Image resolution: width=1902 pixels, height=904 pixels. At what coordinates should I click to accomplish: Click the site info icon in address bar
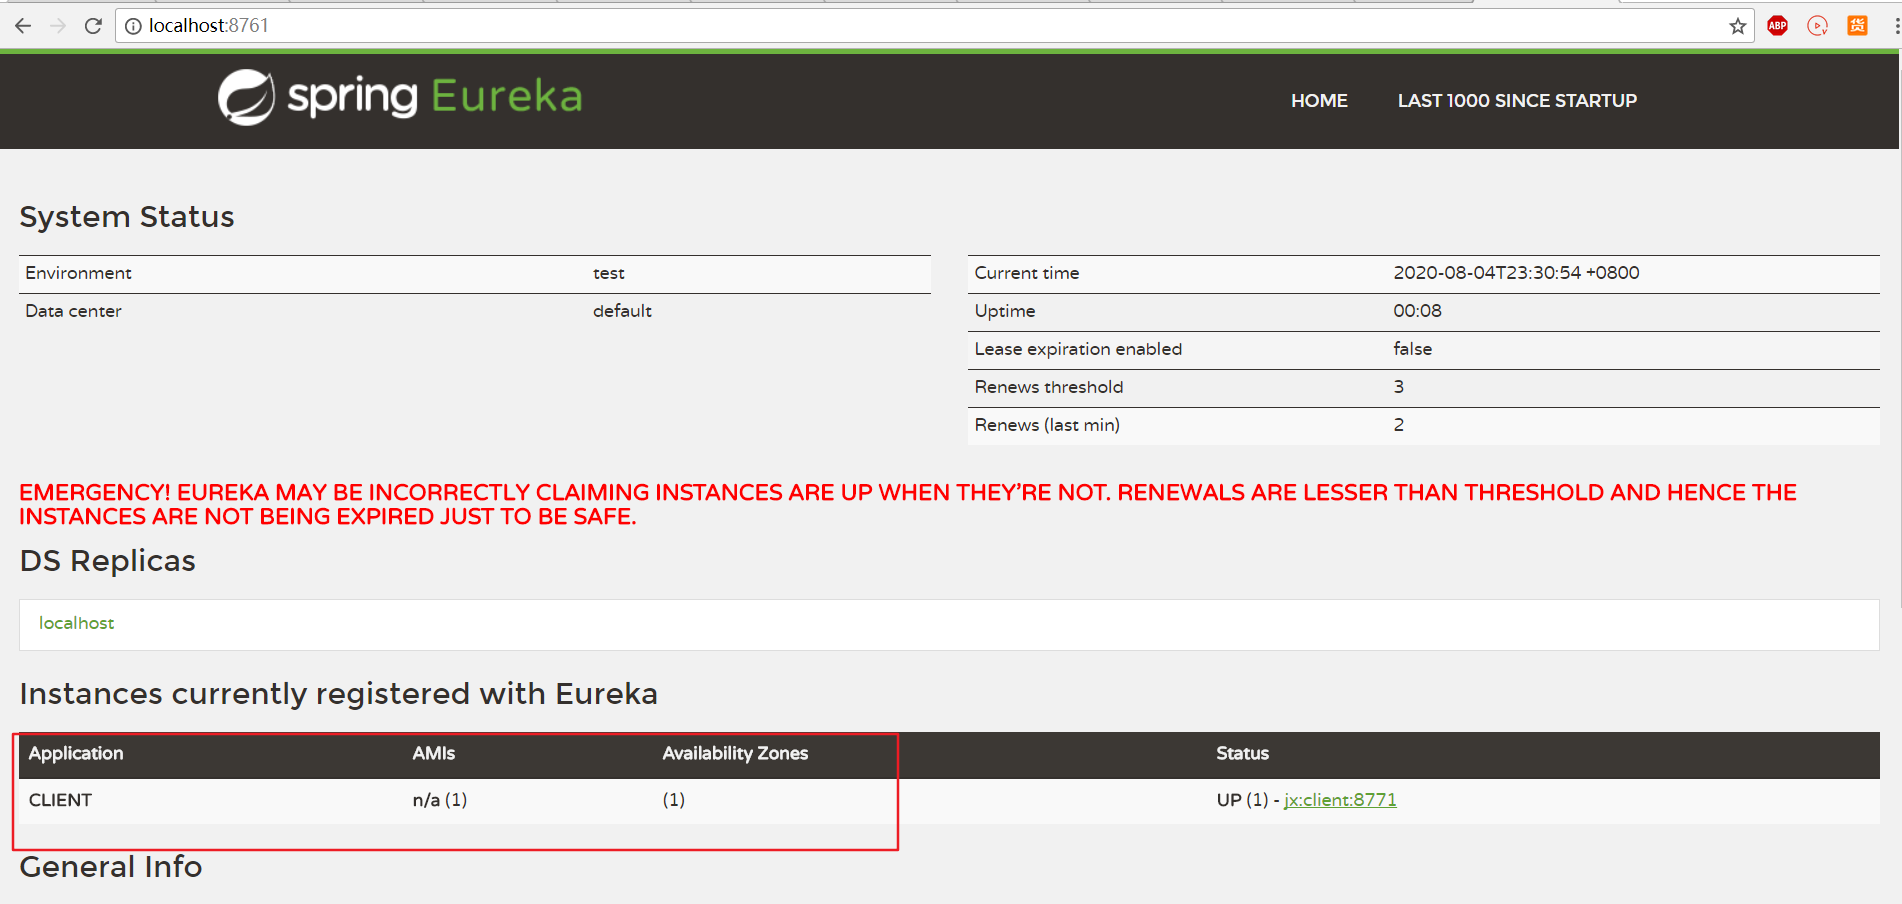click(x=133, y=26)
